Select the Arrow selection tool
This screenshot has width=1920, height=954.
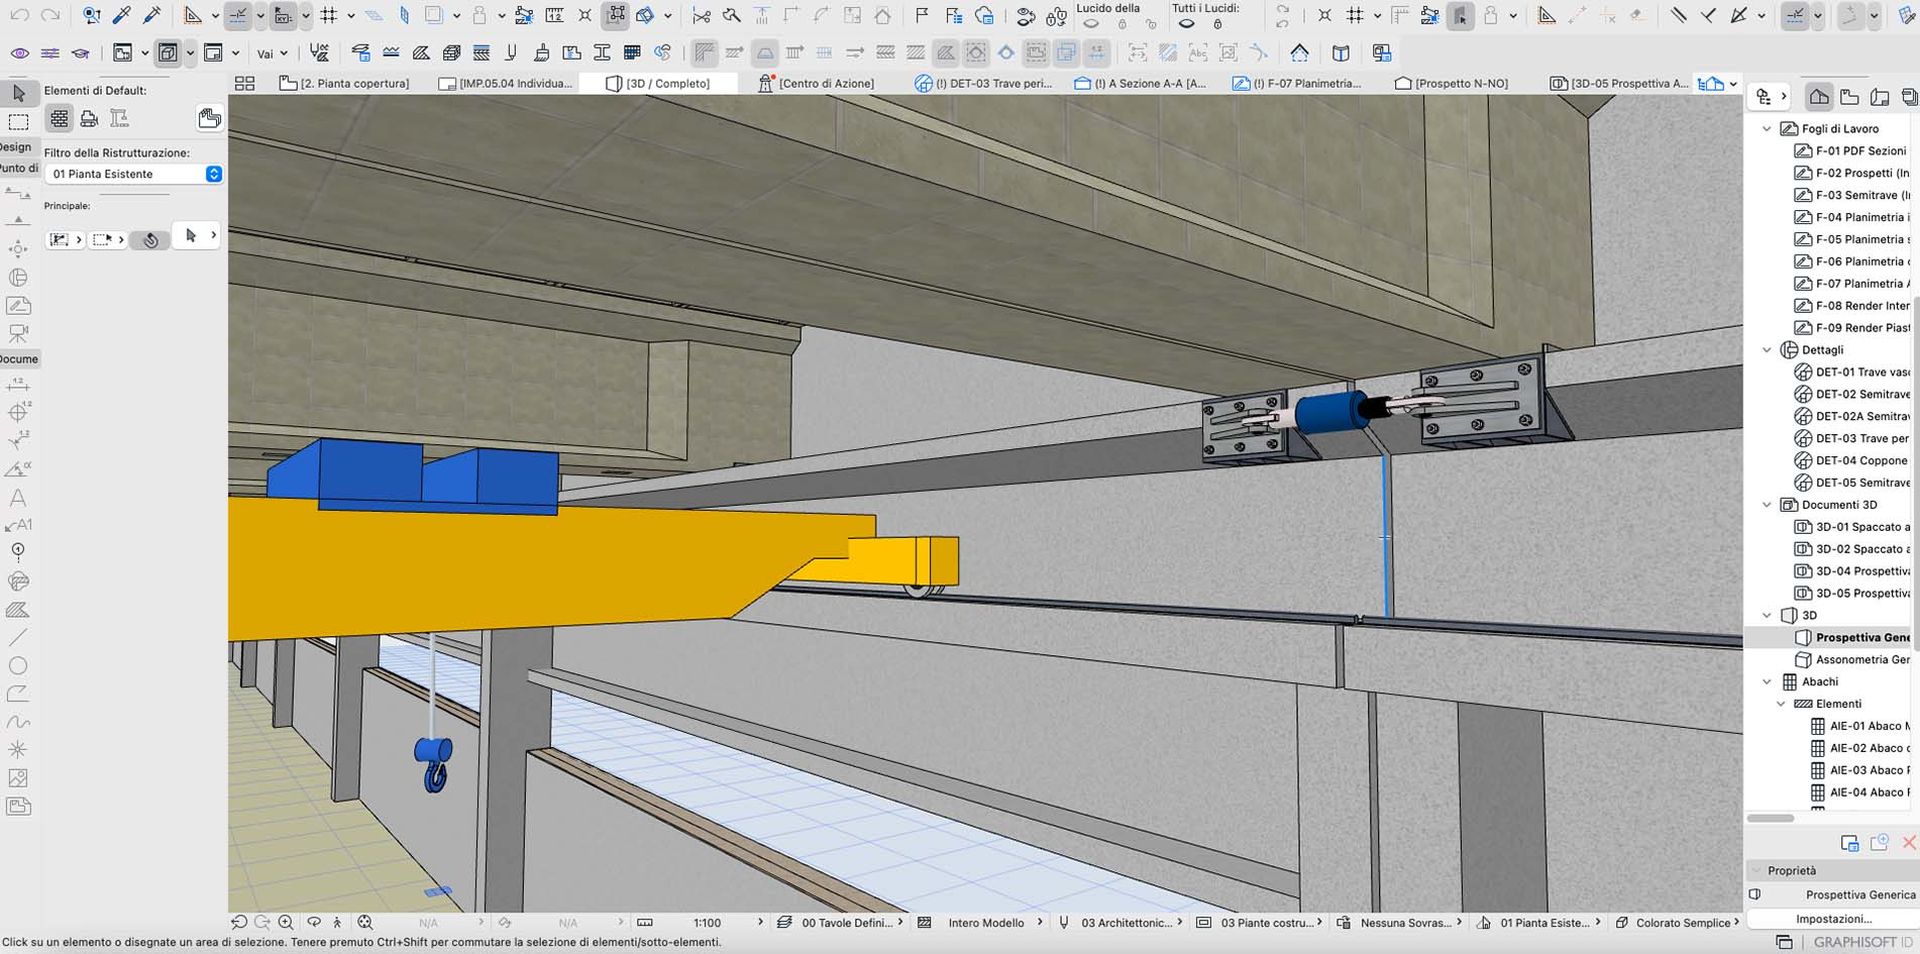18,93
